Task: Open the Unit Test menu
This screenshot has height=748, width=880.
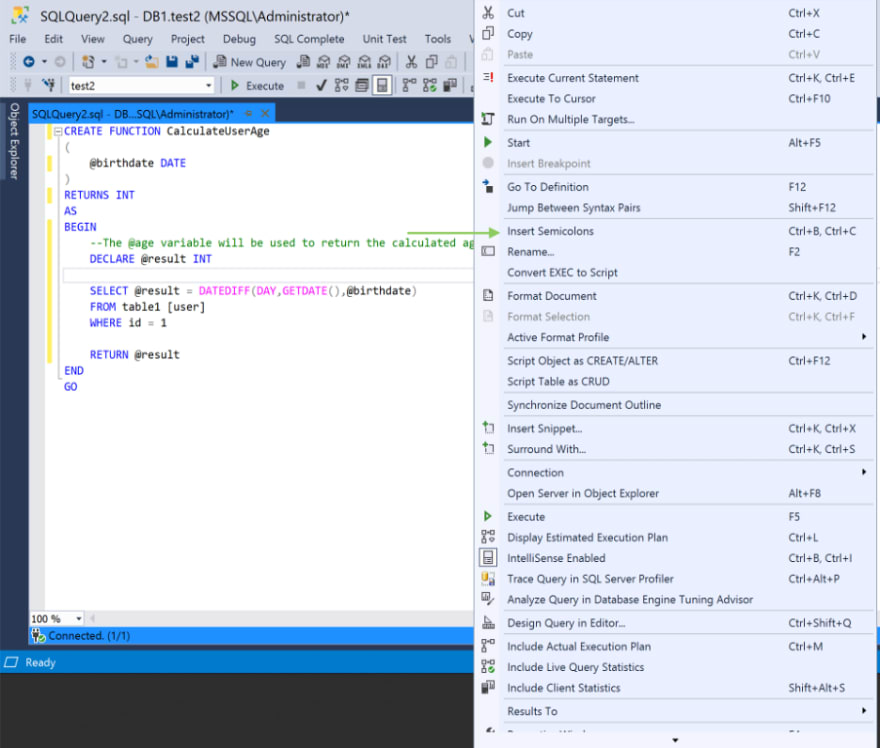Action: (x=384, y=39)
